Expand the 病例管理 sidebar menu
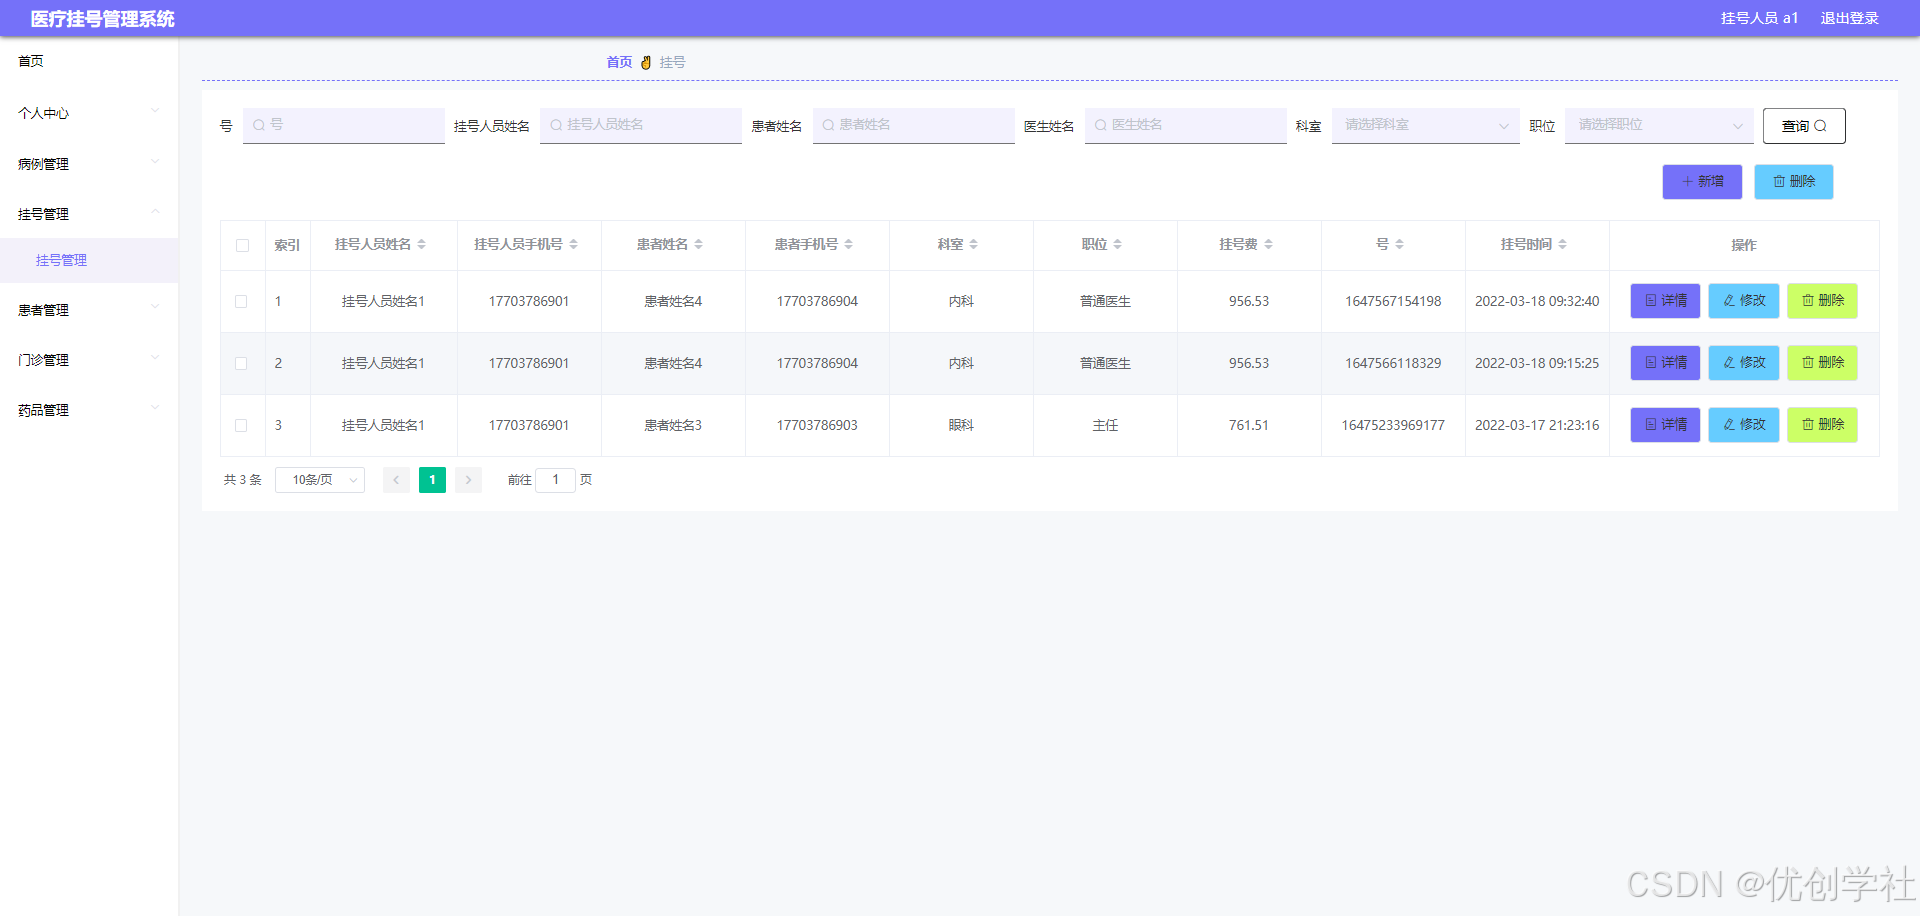 (x=89, y=163)
